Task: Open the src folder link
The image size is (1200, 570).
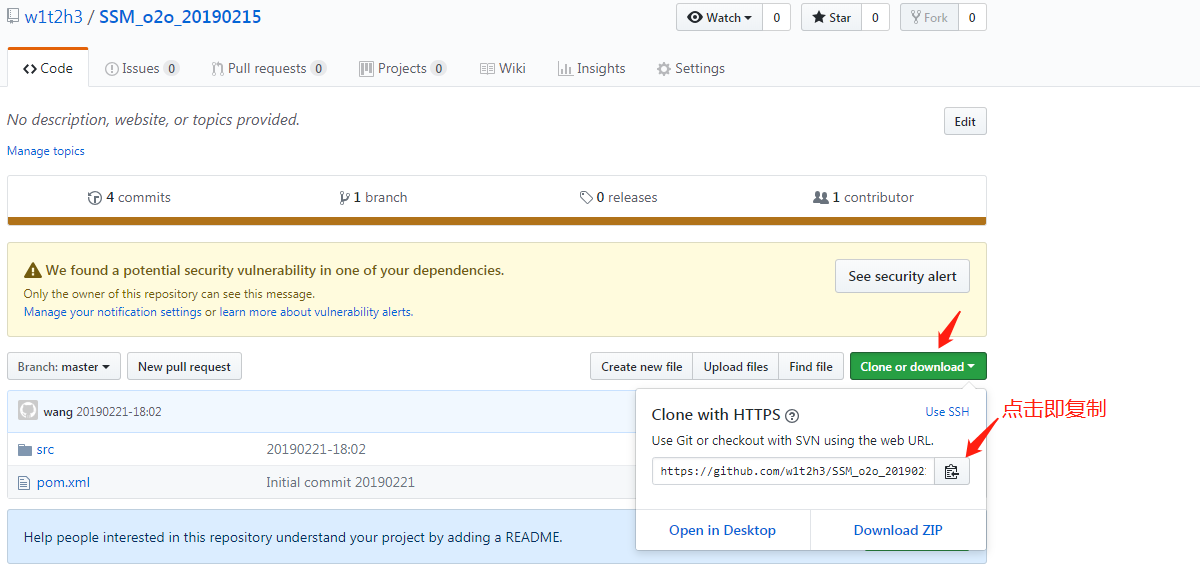Action: click(45, 450)
